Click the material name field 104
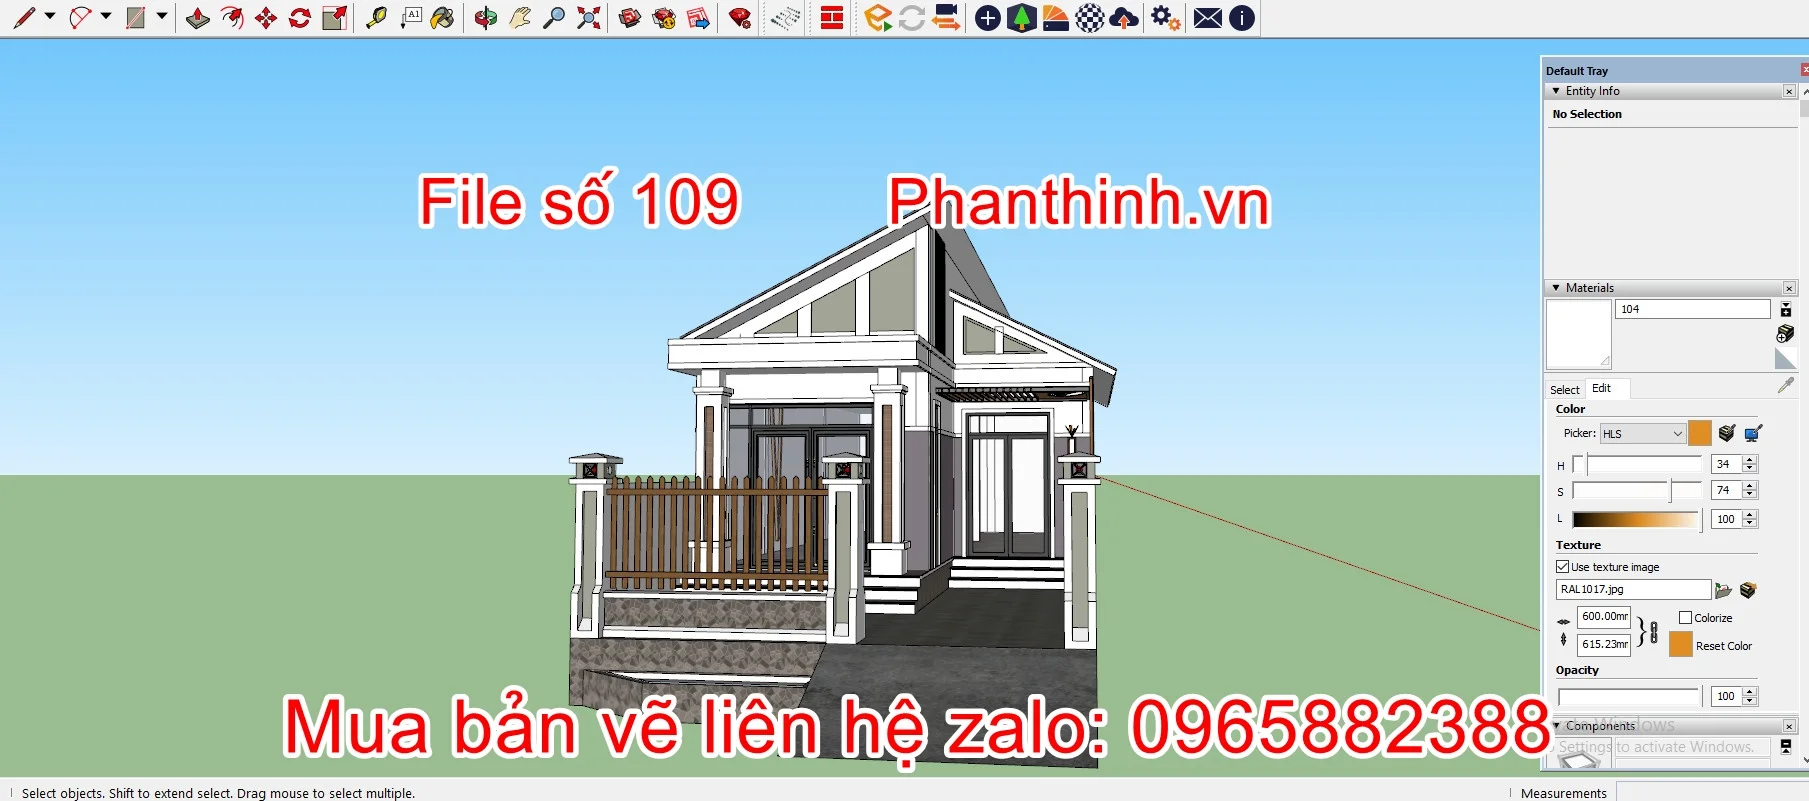The width and height of the screenshot is (1809, 801). (x=1692, y=309)
